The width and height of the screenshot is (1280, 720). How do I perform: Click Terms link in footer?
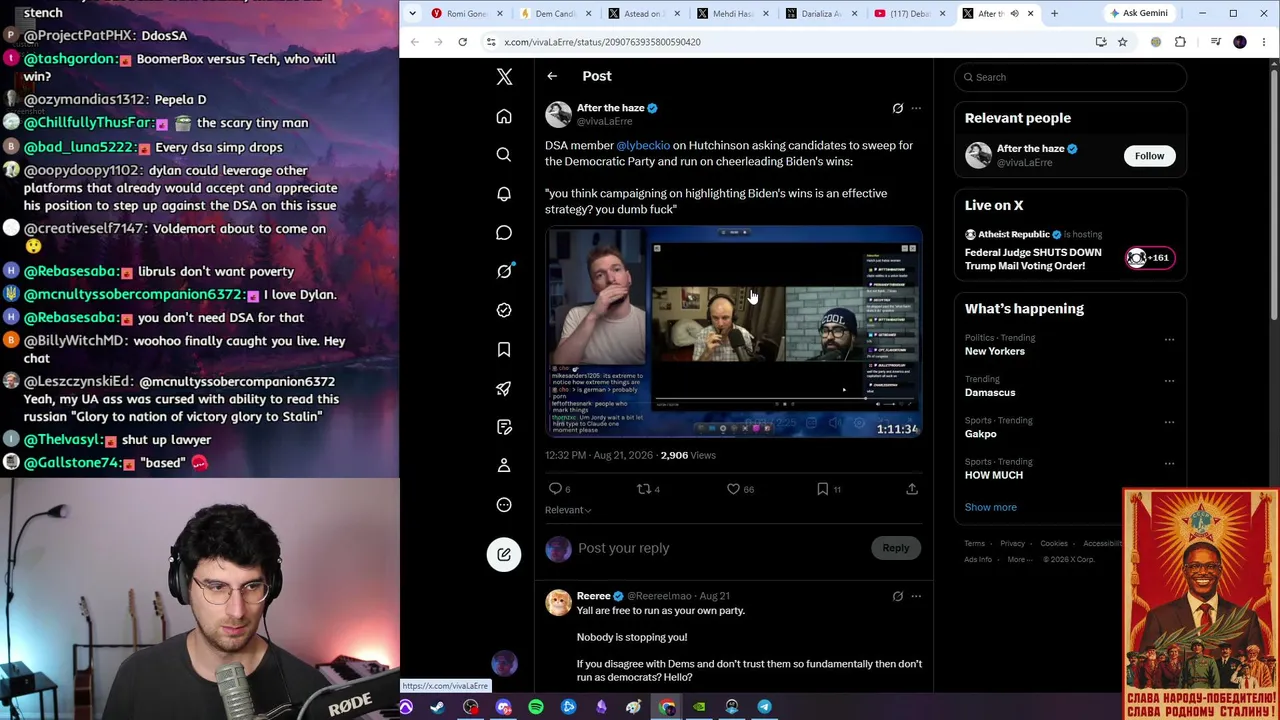[975, 544]
